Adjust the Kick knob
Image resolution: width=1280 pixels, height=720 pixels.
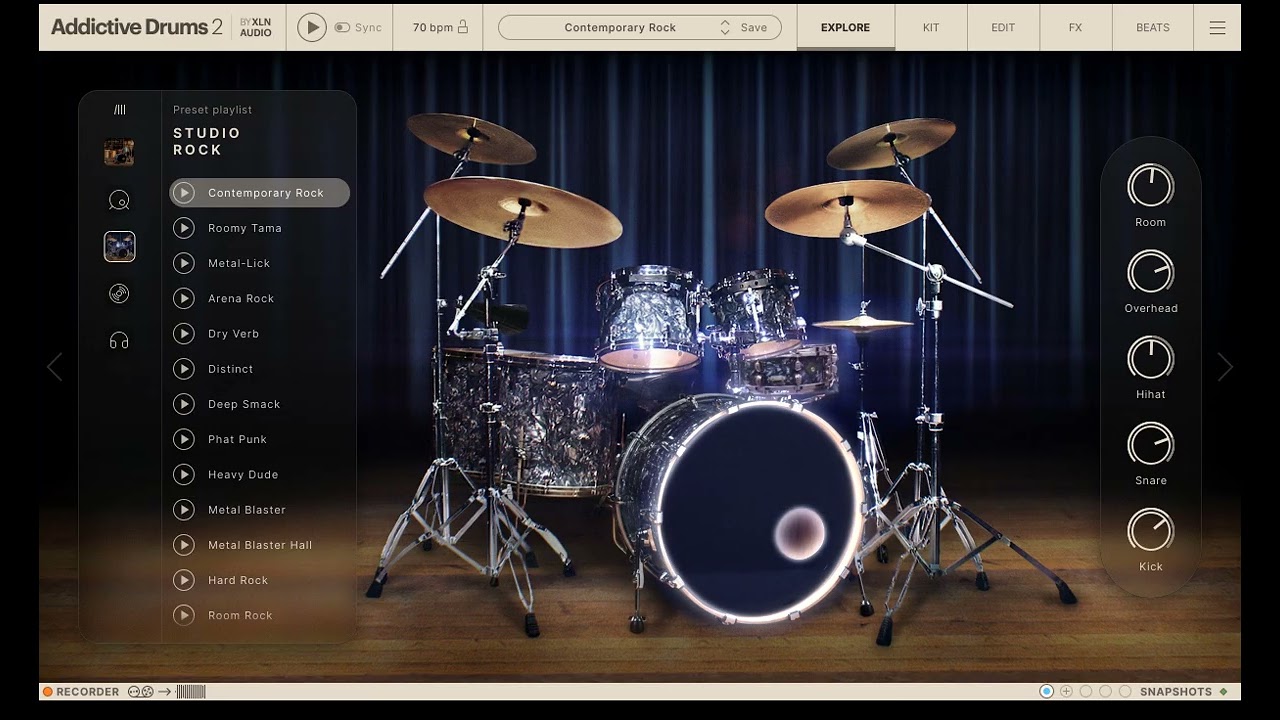1151,530
